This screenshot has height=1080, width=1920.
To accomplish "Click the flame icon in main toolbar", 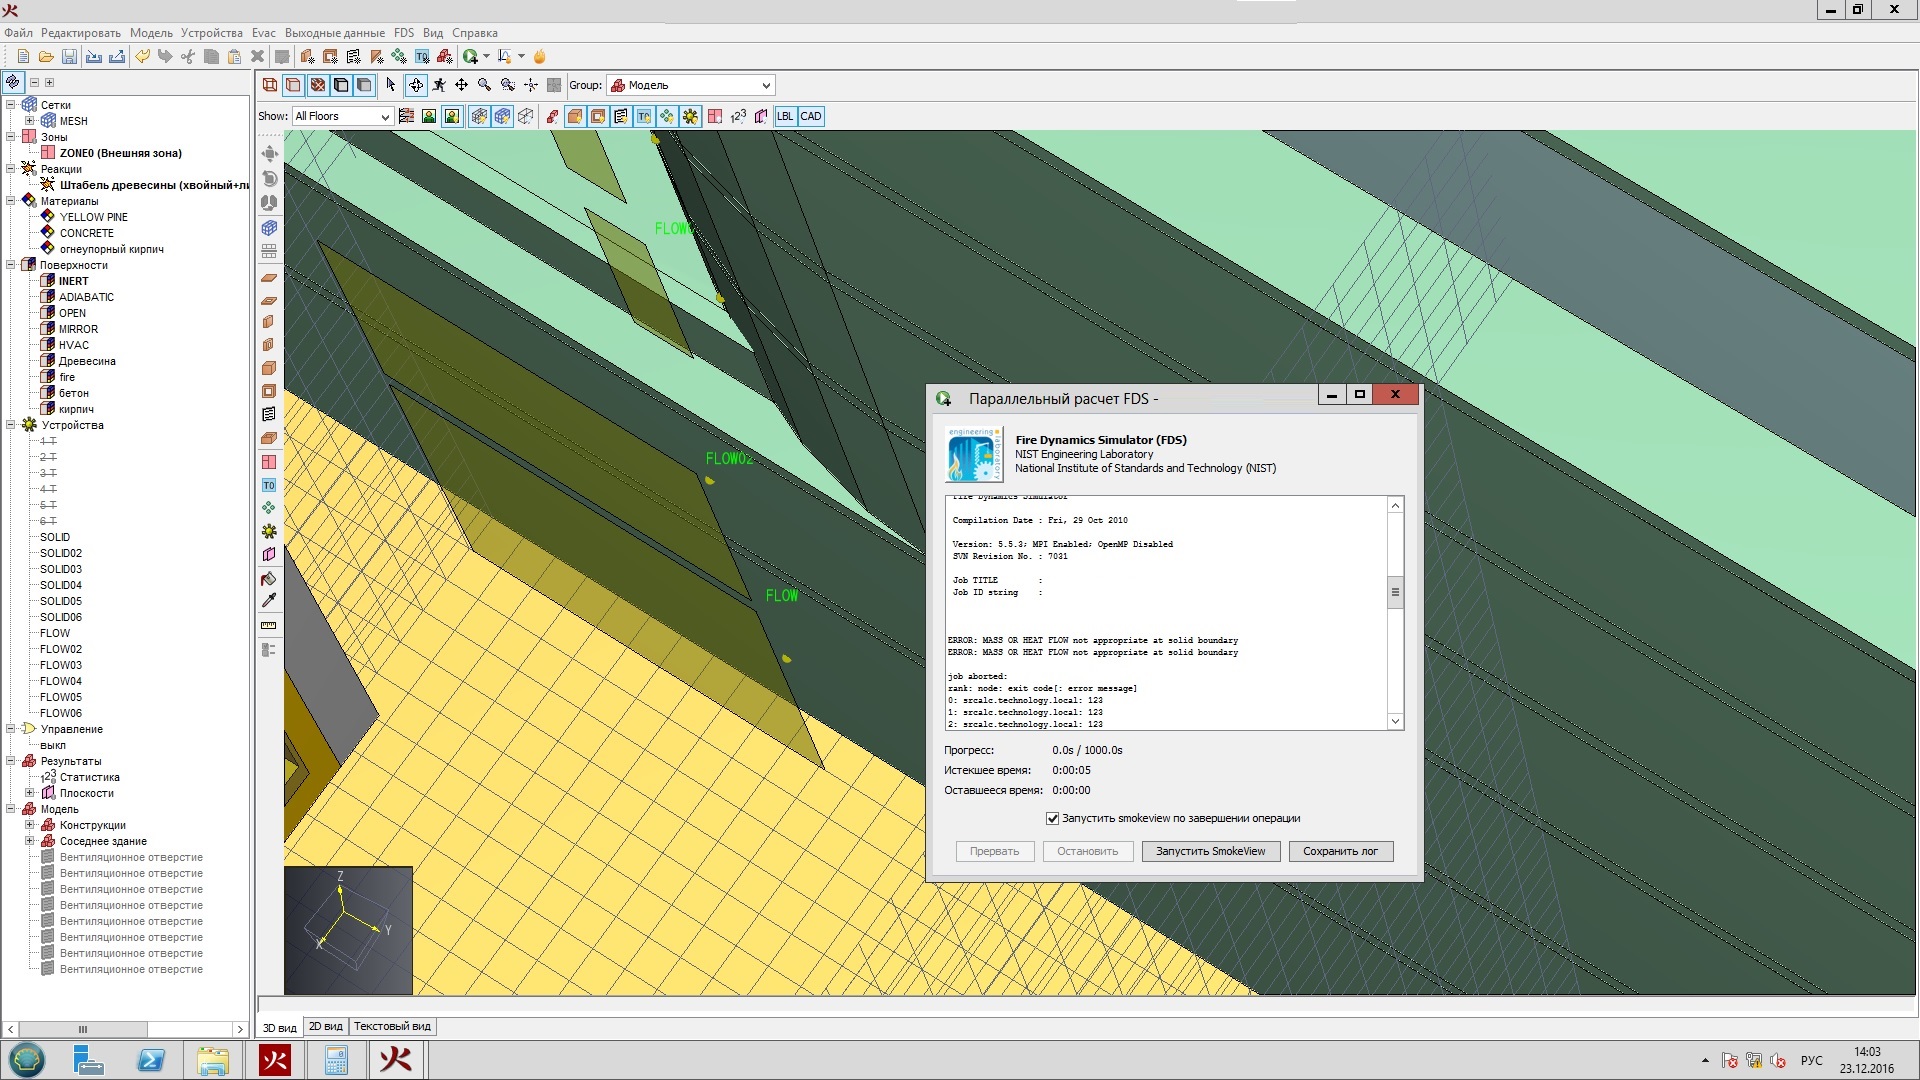I will click(540, 57).
